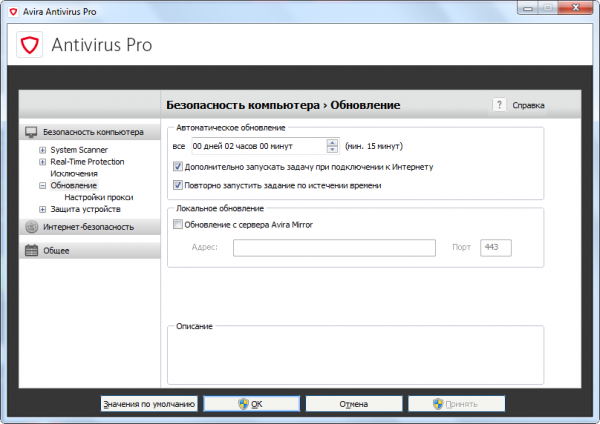Open the Общее section
Screen dimensions: 600x424
tap(55, 250)
